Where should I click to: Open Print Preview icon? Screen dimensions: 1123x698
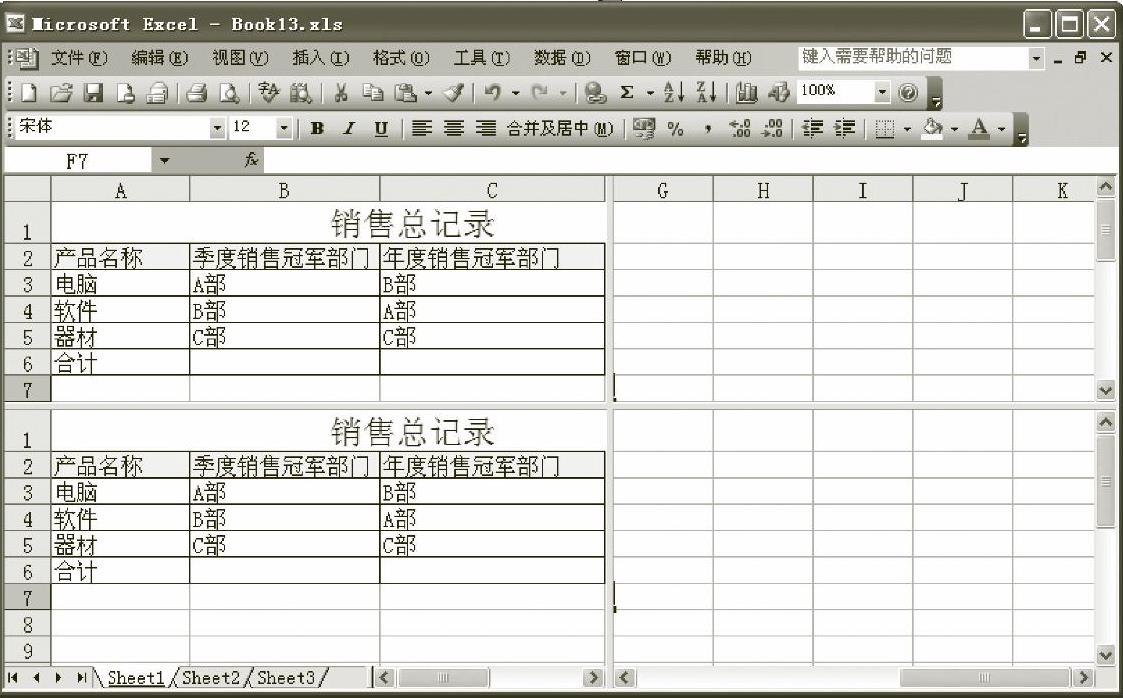[x=229, y=92]
